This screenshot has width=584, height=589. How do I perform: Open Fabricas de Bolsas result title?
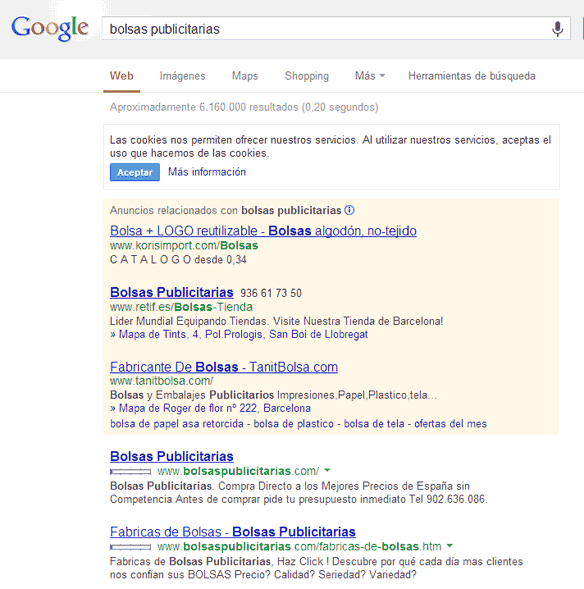[233, 532]
